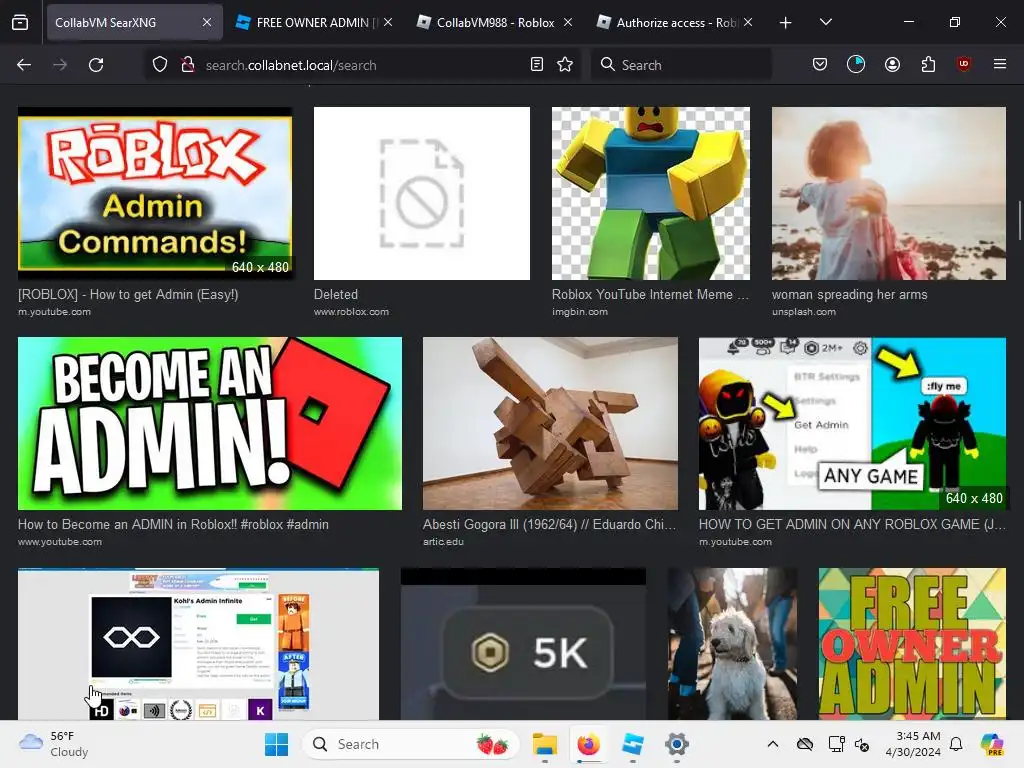Screen dimensions: 1024x768
Task: Click '[ROBLOX] - How to get Admin (Easy!)' title
Action: 128,295
